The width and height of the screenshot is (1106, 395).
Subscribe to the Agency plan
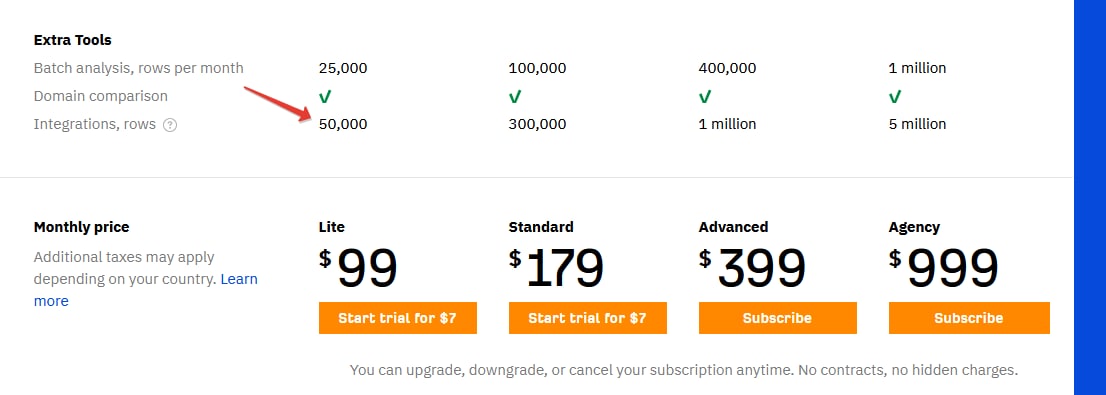tap(969, 318)
